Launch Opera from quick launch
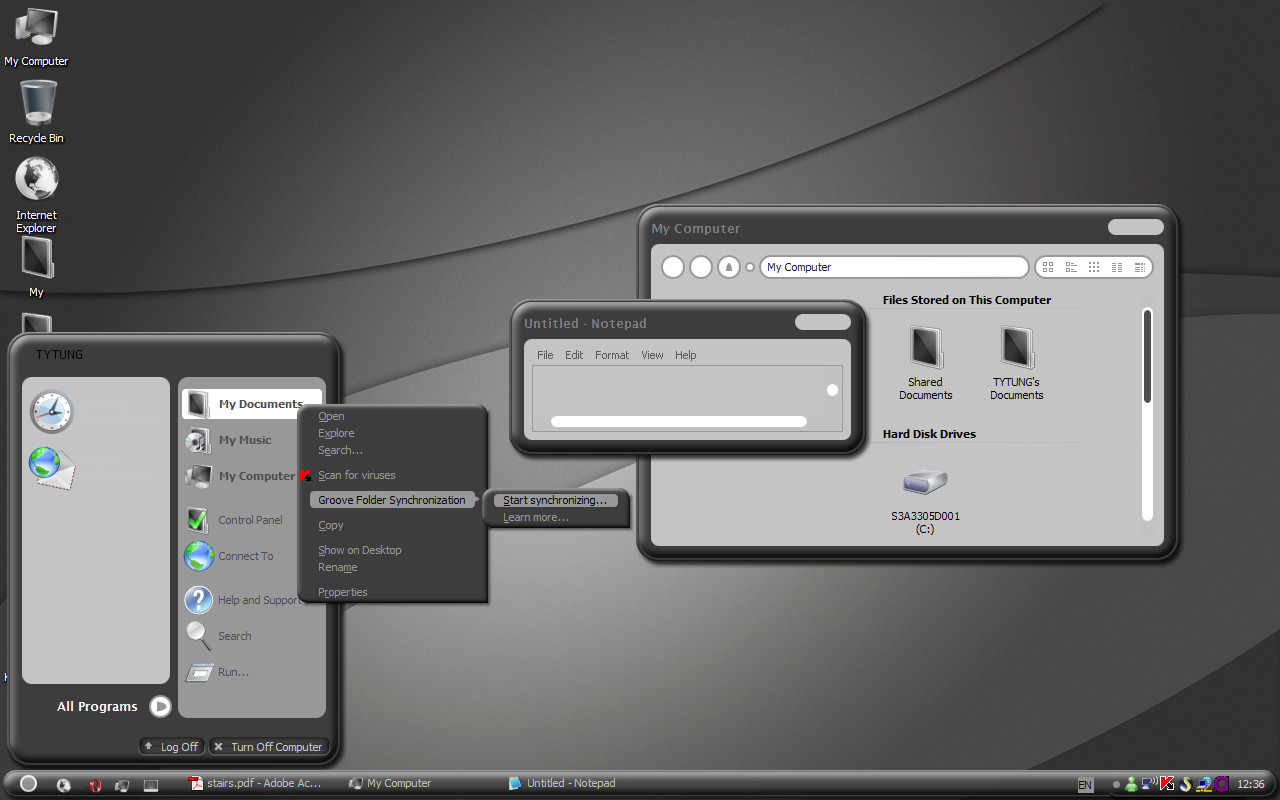The width and height of the screenshot is (1280, 800). point(95,785)
